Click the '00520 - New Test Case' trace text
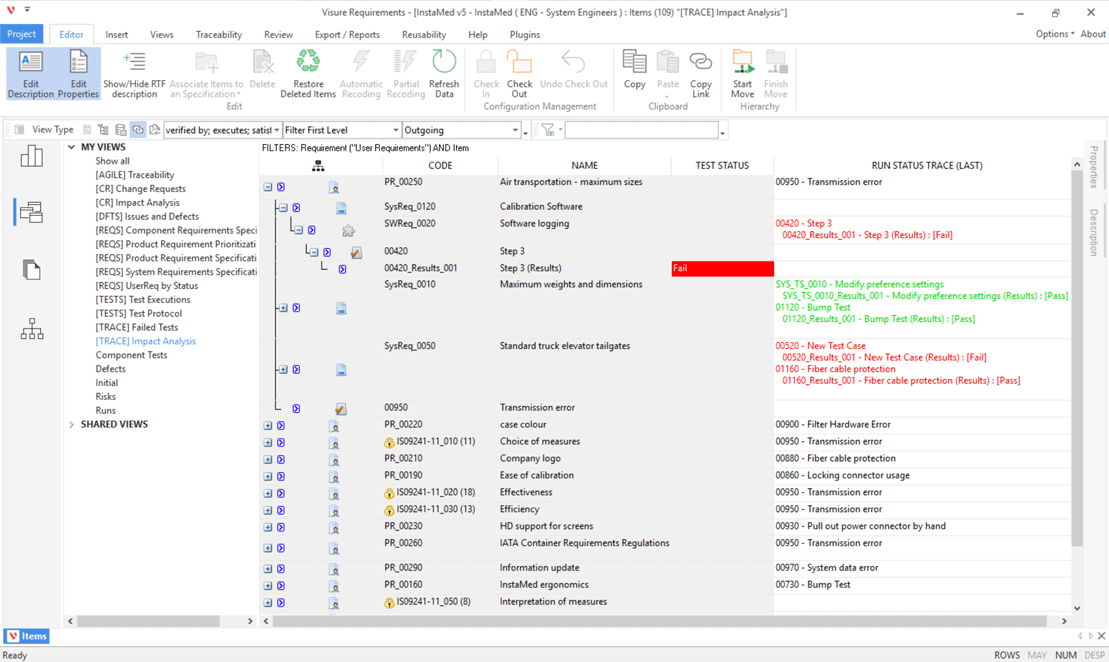This screenshot has height=662, width=1109. pyautogui.click(x=820, y=346)
